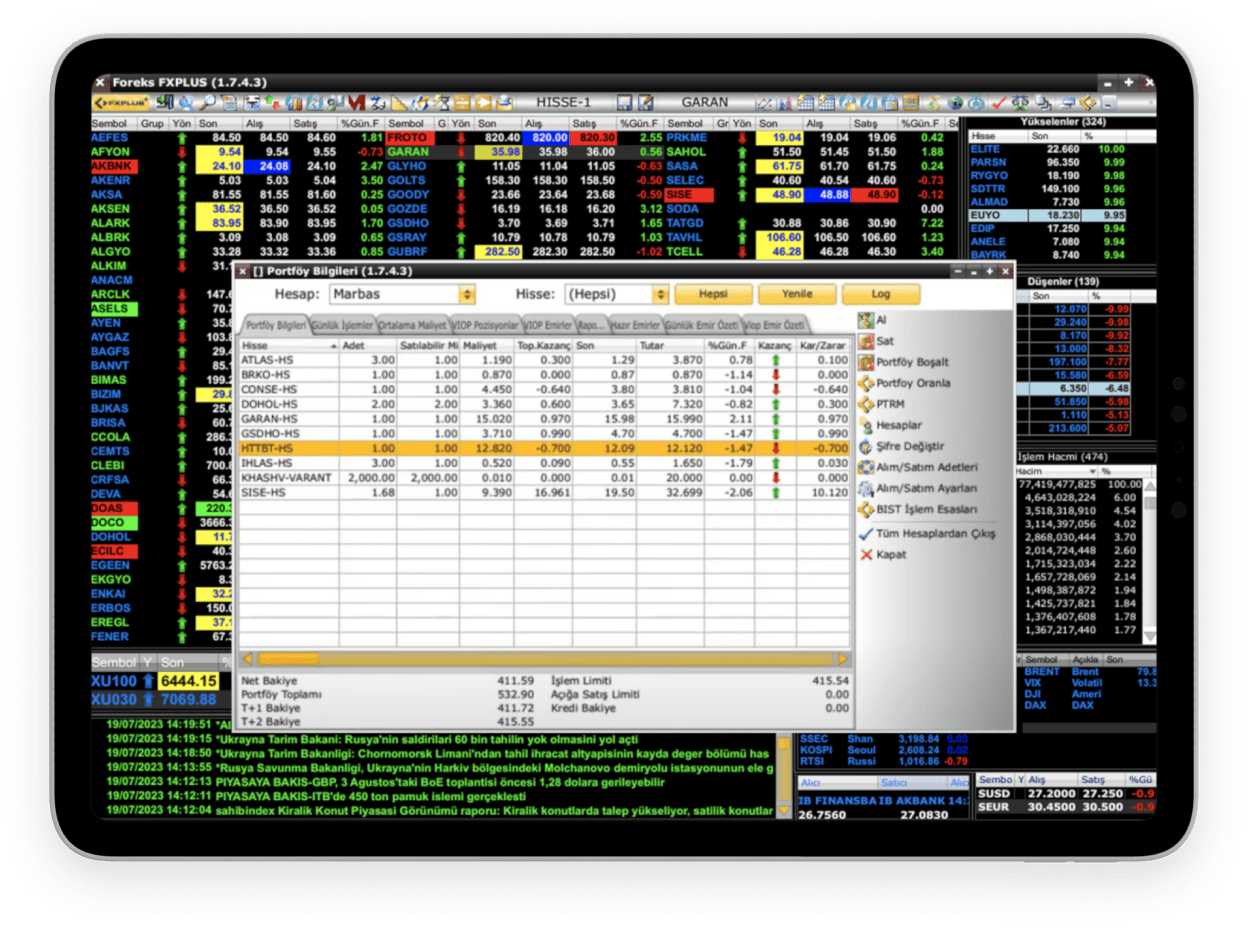Click the red checkmark toolbar icon
The width and height of the screenshot is (1248, 928).
998,103
